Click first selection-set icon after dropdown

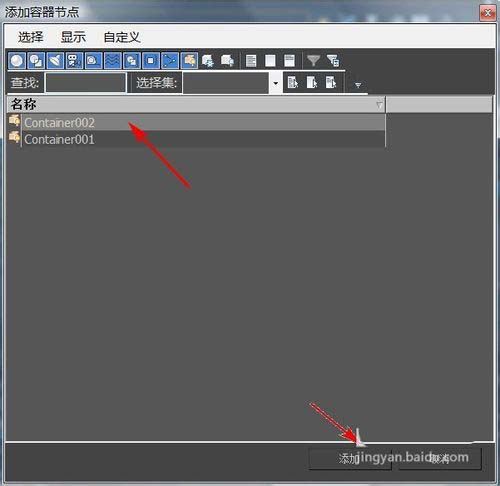(293, 82)
